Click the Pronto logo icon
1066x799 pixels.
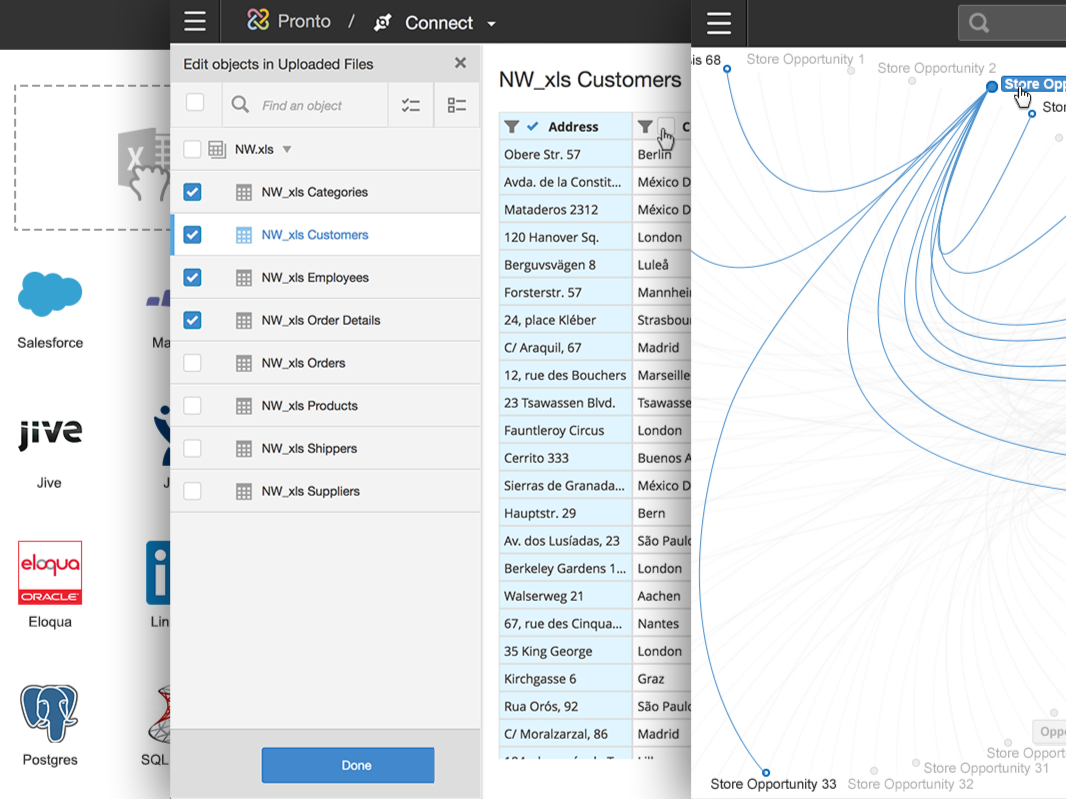coord(258,20)
